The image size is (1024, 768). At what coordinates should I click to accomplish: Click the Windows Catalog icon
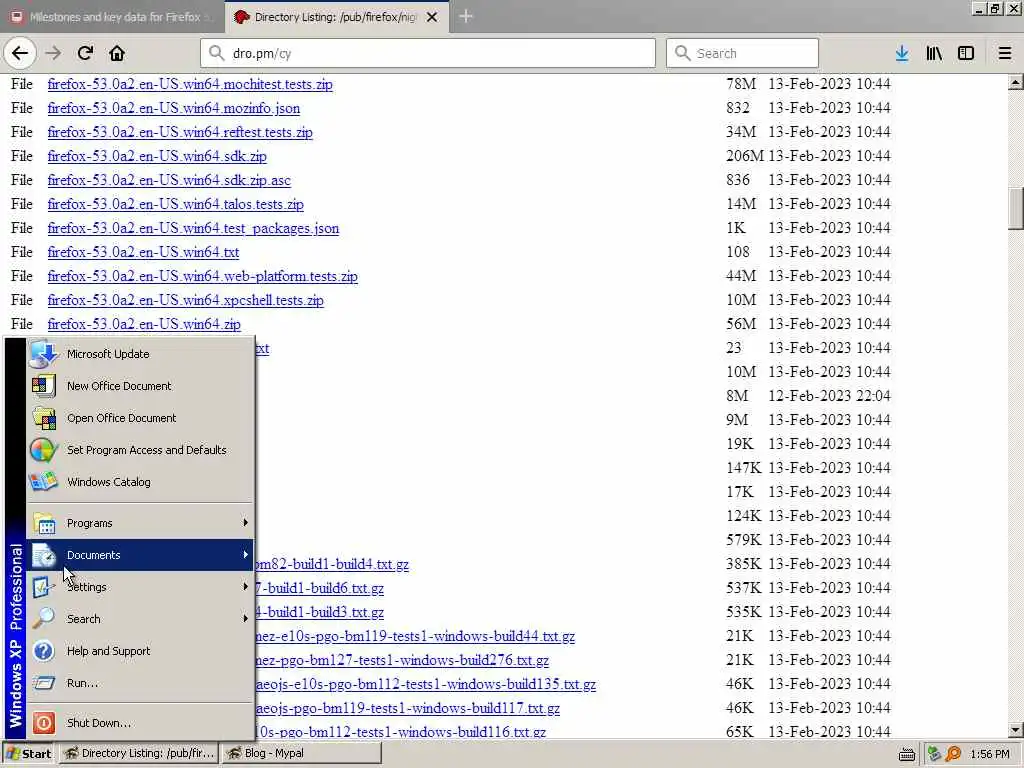click(x=44, y=482)
